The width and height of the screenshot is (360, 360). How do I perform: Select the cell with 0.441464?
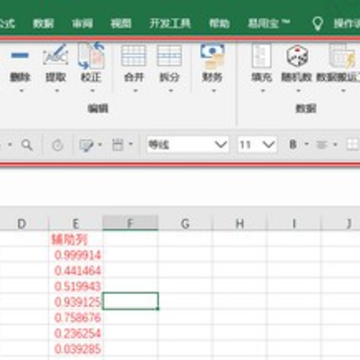(76, 271)
